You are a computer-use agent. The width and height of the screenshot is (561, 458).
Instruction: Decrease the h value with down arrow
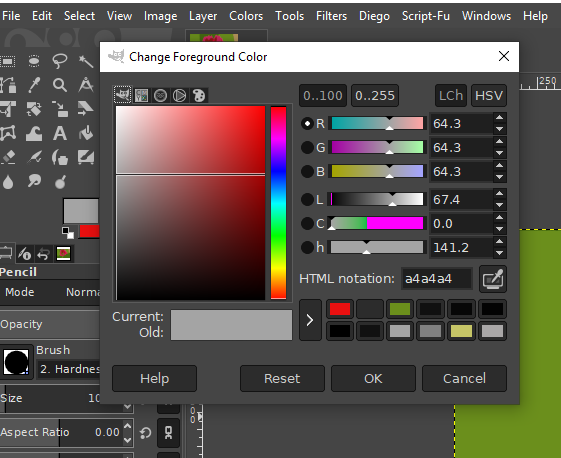click(x=499, y=253)
